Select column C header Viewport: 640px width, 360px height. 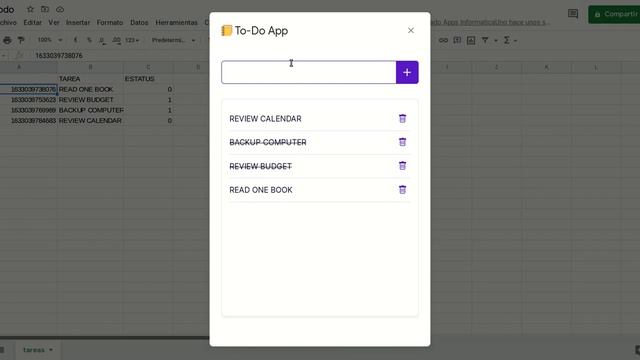[x=148, y=67]
